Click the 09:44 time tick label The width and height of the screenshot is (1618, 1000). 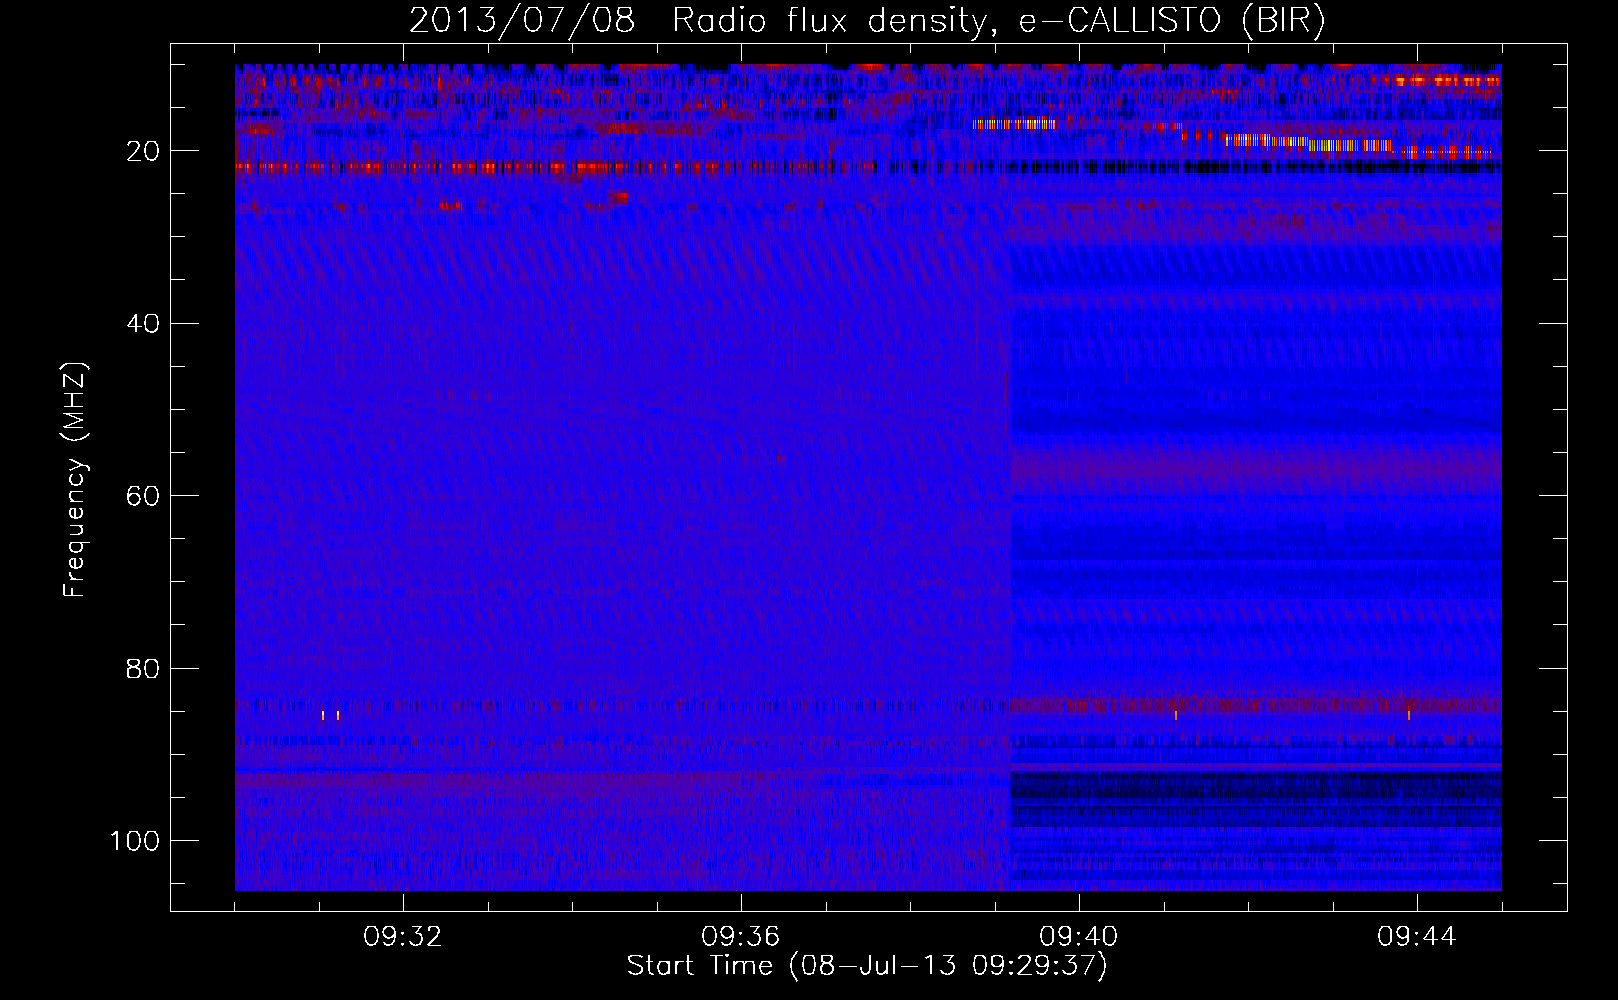pyautogui.click(x=1417, y=937)
